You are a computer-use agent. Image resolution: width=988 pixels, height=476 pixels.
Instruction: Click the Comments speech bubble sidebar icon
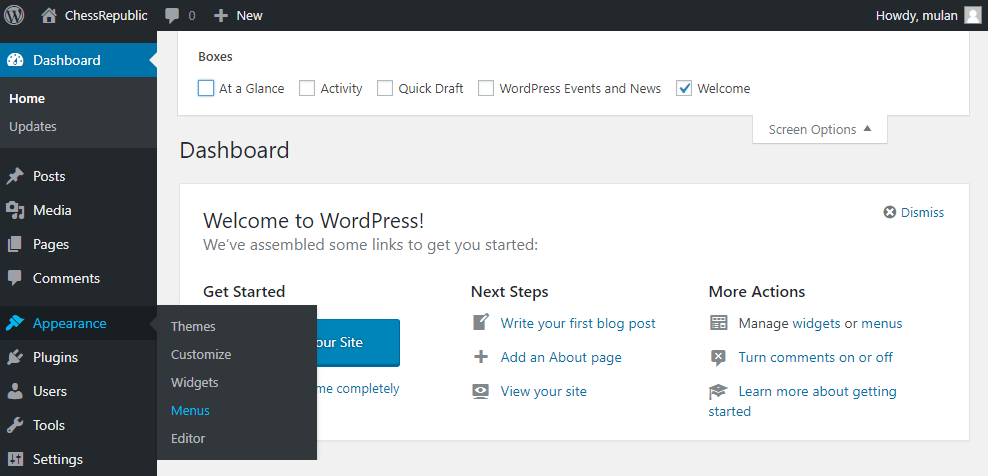click(x=15, y=279)
